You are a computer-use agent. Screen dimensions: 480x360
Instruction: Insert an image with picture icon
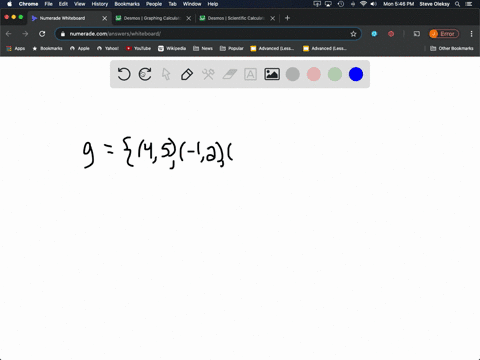272,74
